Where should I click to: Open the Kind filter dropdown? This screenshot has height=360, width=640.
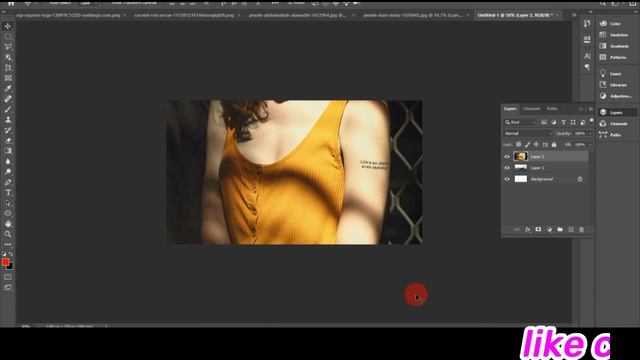click(x=520, y=122)
